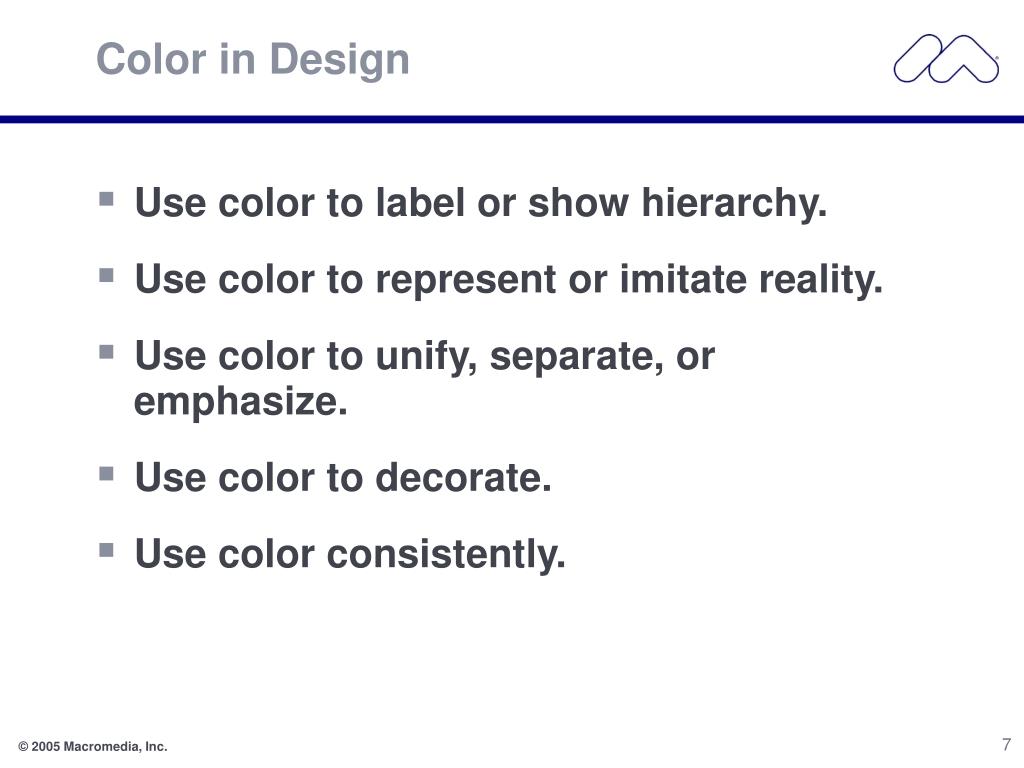Viewport: 1024px width, 768px height.
Task: Click the Macromedia logo in the corner
Action: coord(946,59)
